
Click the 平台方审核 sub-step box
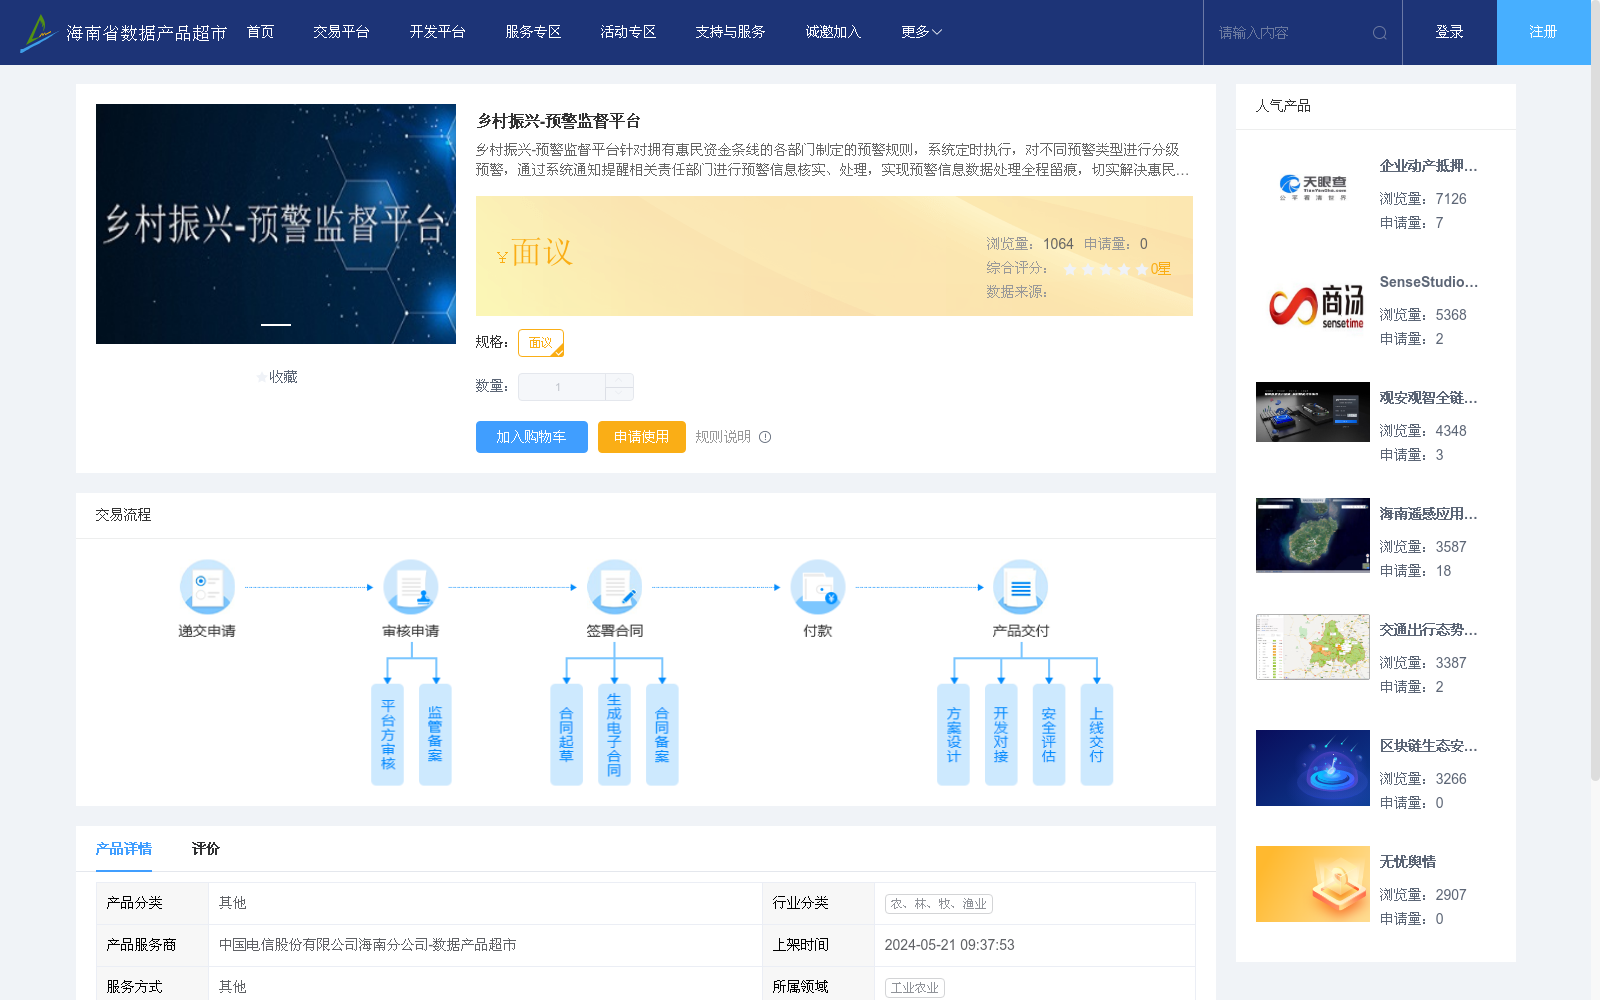387,735
